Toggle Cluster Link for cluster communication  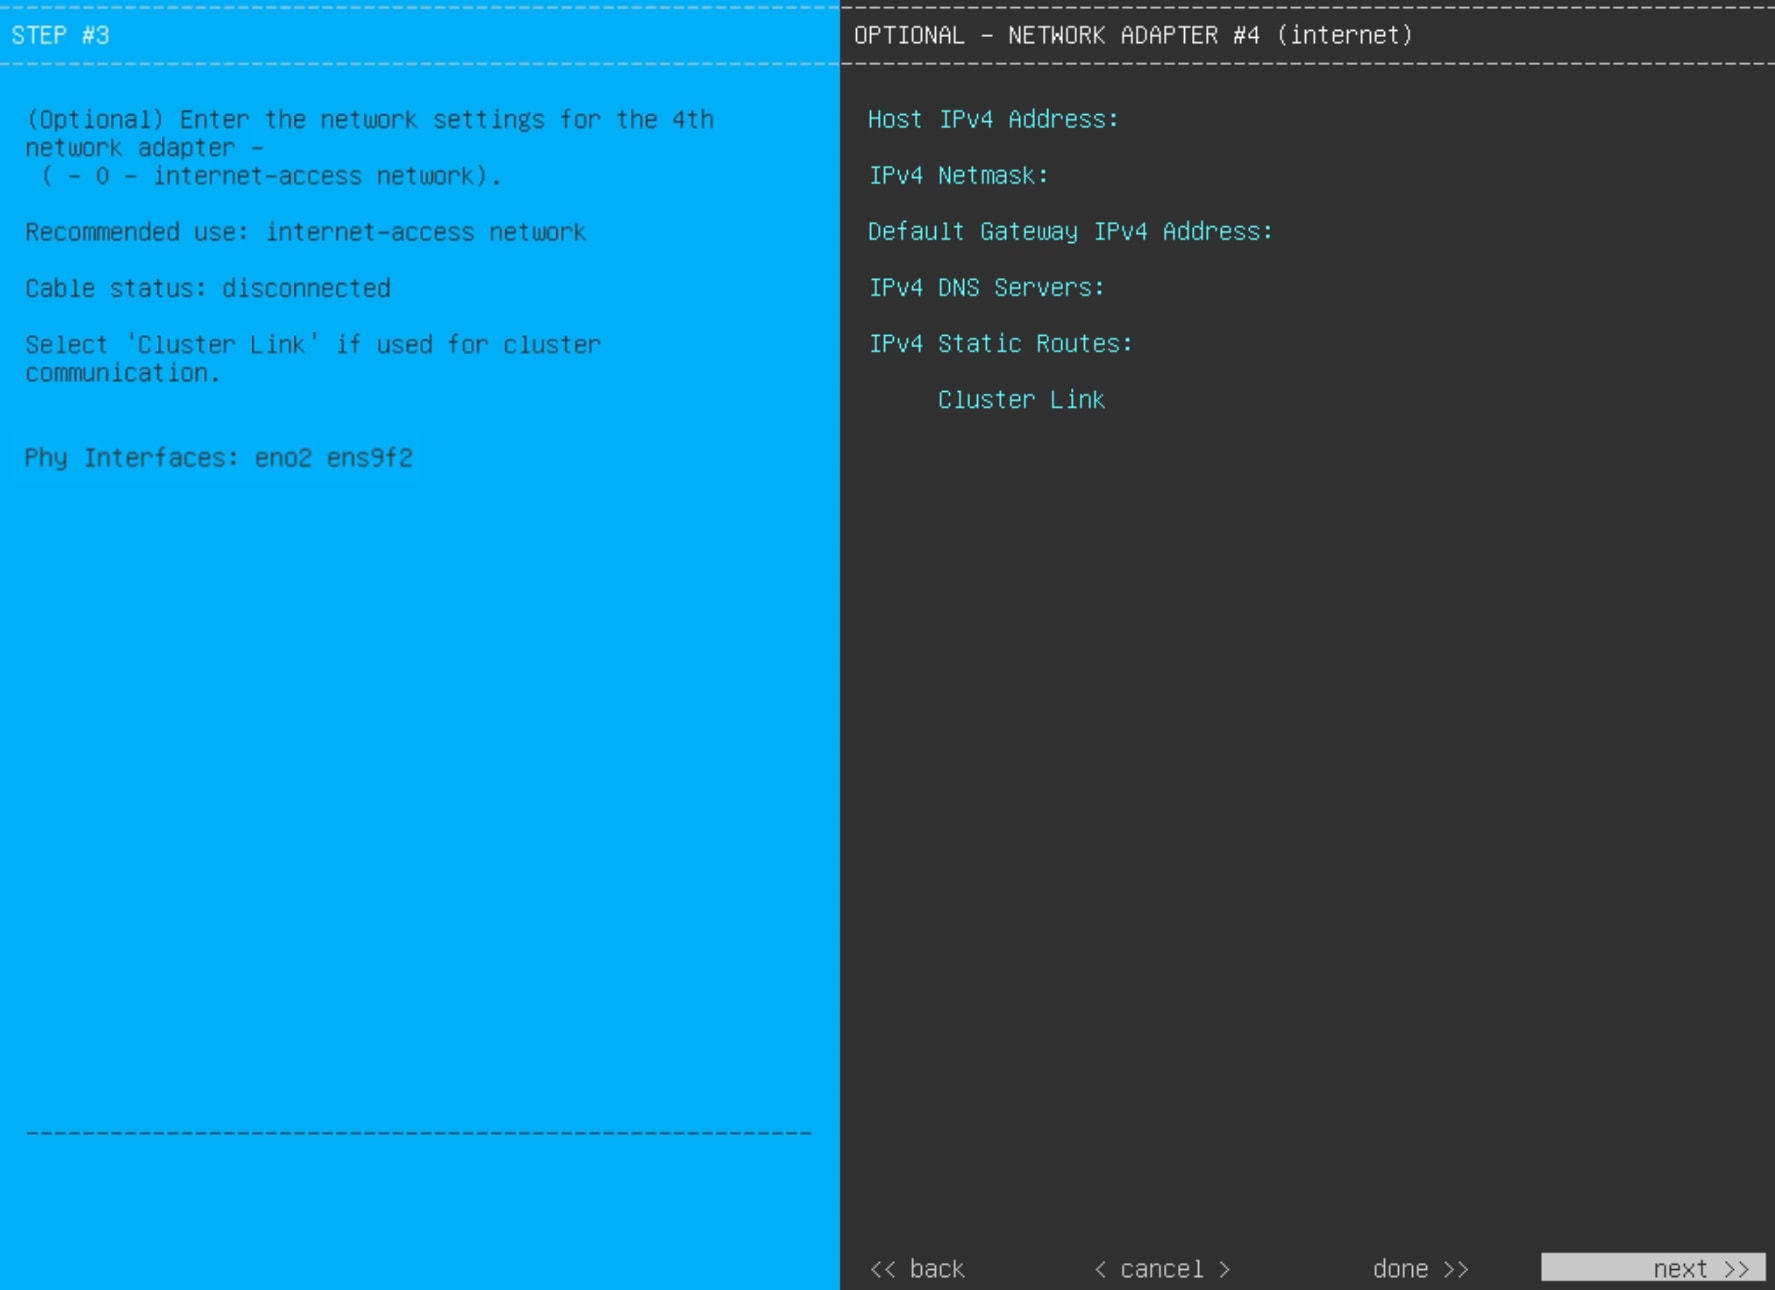tap(1021, 399)
